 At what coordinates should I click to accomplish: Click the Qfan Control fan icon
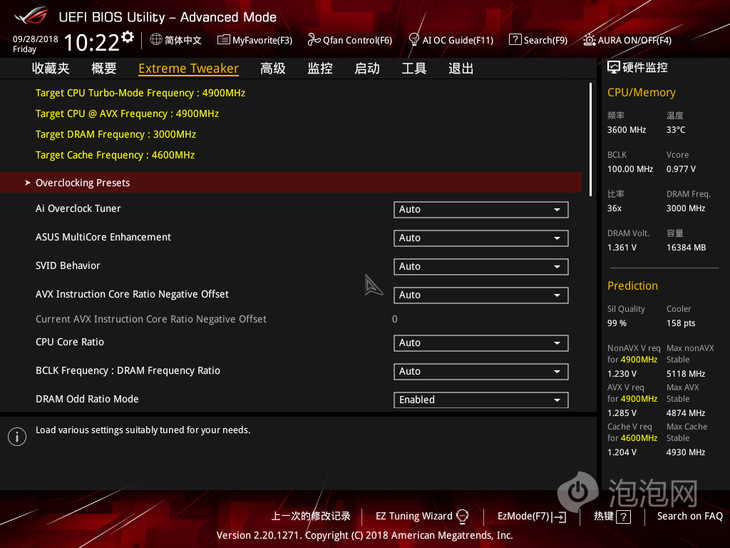(x=314, y=40)
